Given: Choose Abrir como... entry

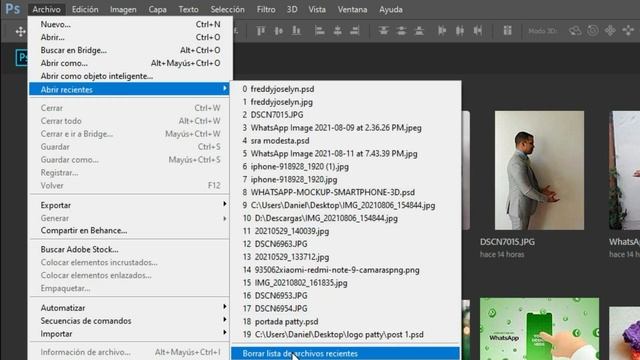Looking at the screenshot, I should pos(130,63).
